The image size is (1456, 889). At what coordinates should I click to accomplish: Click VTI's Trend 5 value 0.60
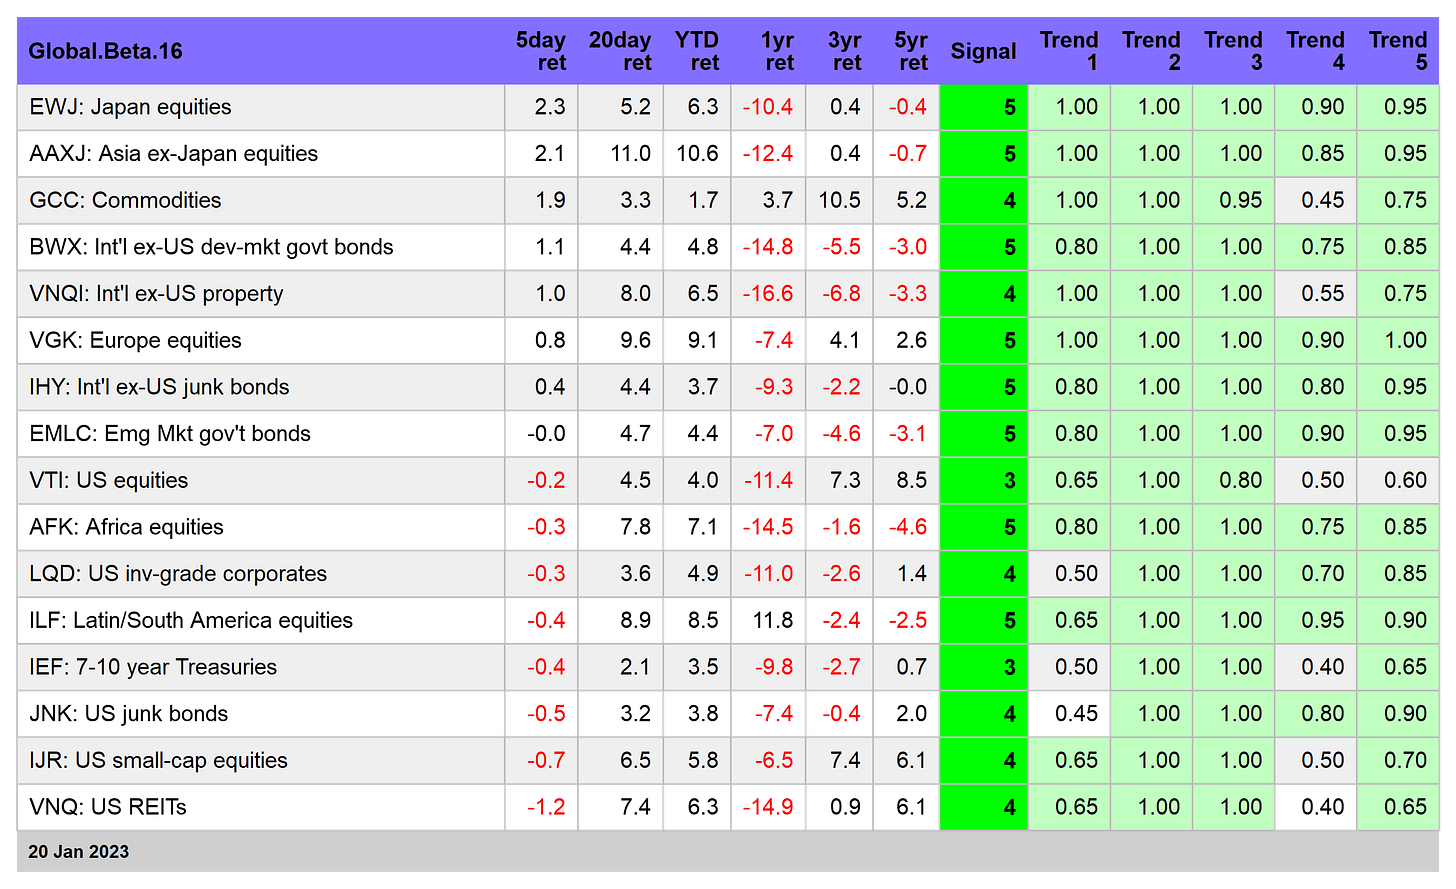pos(1406,480)
